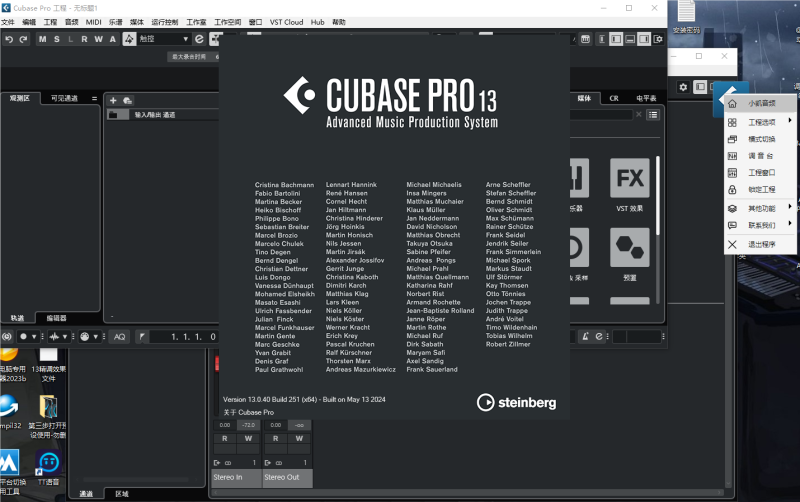Open the MIDI menu

pyautogui.click(x=93, y=22)
